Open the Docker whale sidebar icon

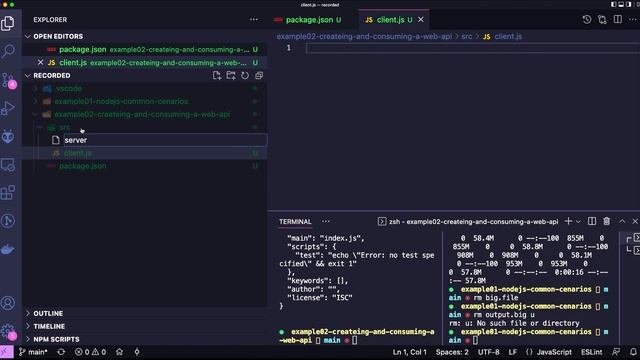[8, 249]
